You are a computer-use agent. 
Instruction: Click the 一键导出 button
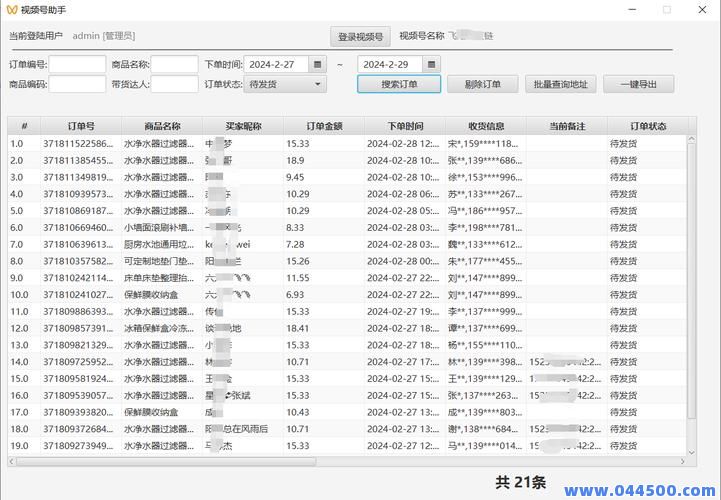[x=639, y=84]
